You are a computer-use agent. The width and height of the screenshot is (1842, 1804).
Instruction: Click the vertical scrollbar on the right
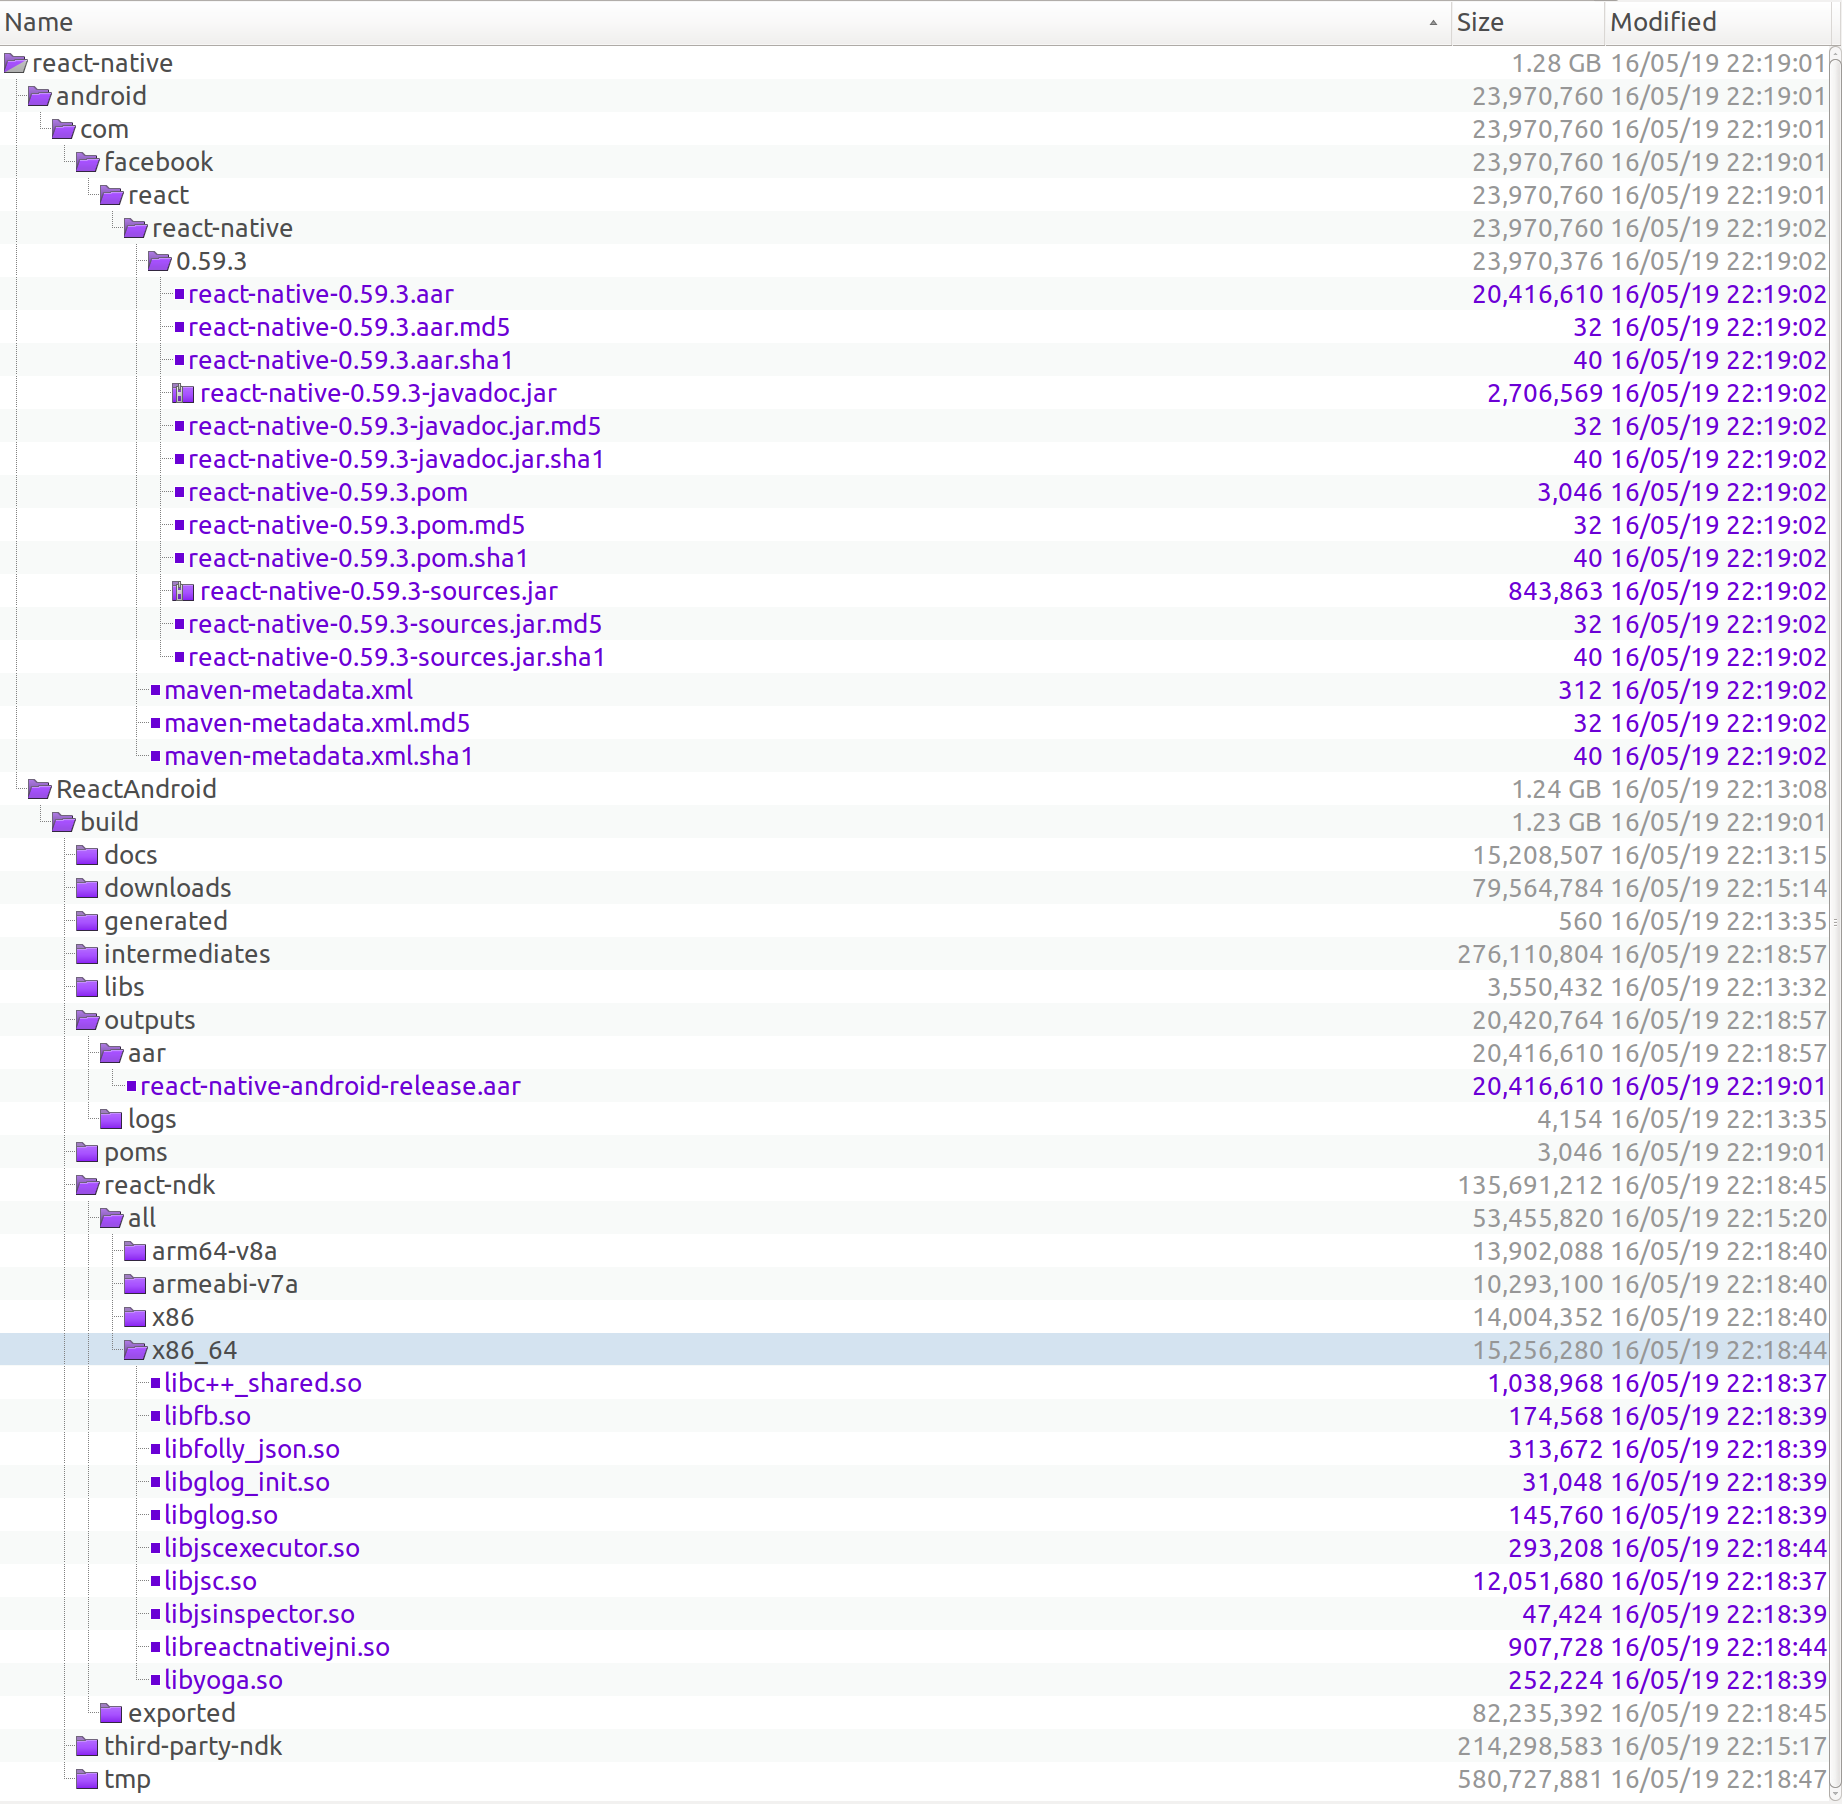coord(1835,922)
